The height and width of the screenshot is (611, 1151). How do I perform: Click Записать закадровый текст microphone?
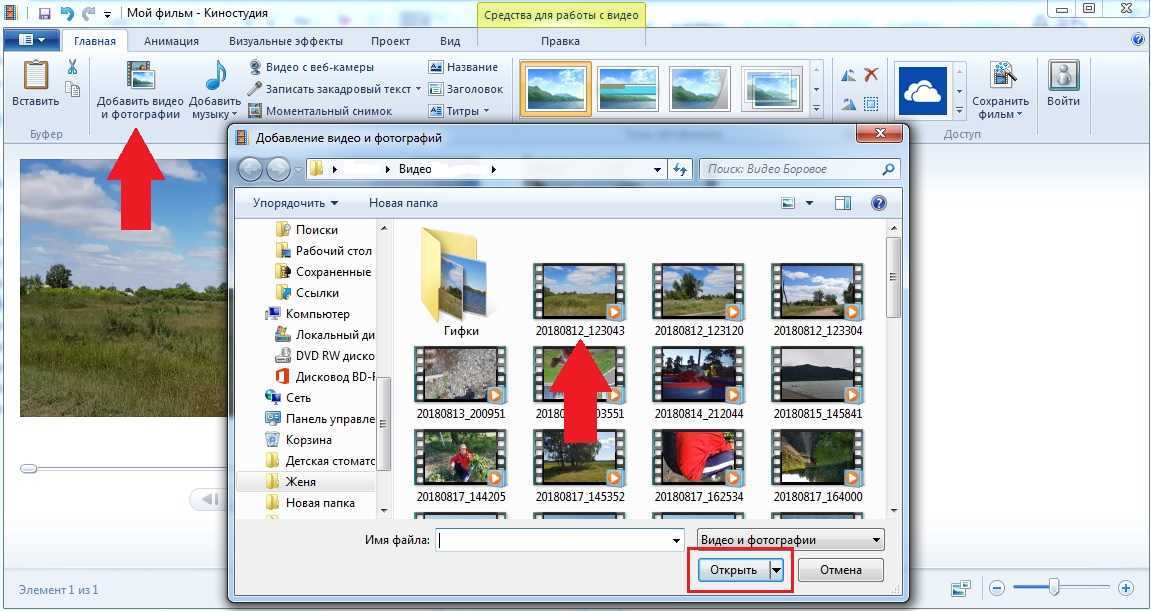254,89
